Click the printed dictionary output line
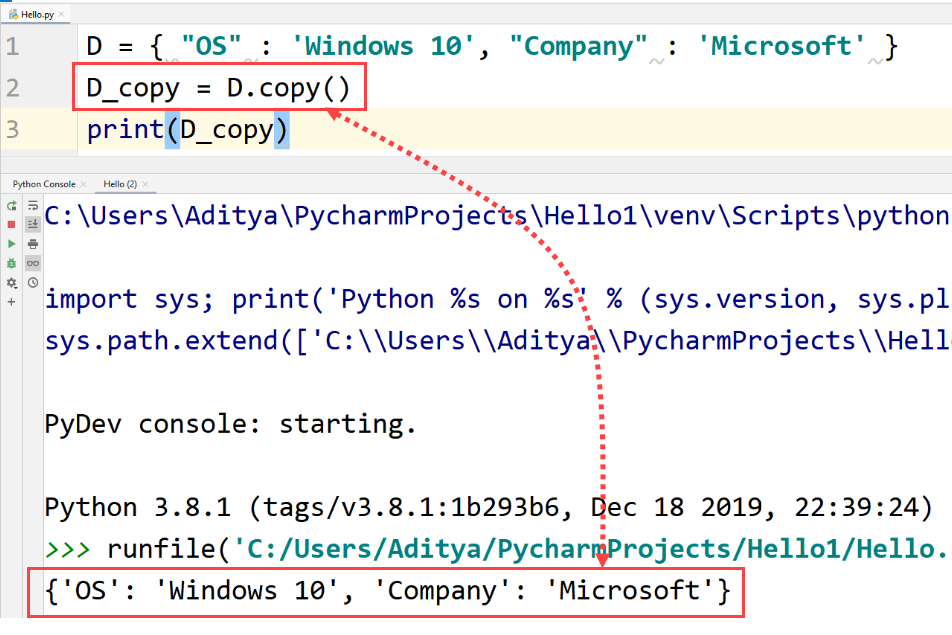Screen dimensions: 952x635 pyautogui.click(x=387, y=591)
